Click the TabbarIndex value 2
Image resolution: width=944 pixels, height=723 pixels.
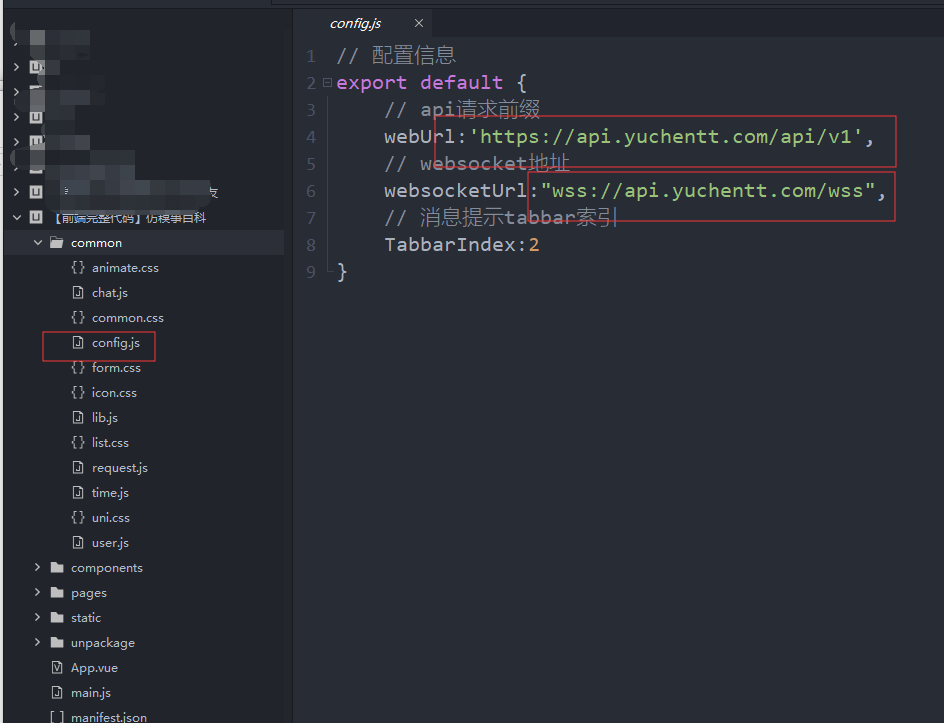coord(534,245)
